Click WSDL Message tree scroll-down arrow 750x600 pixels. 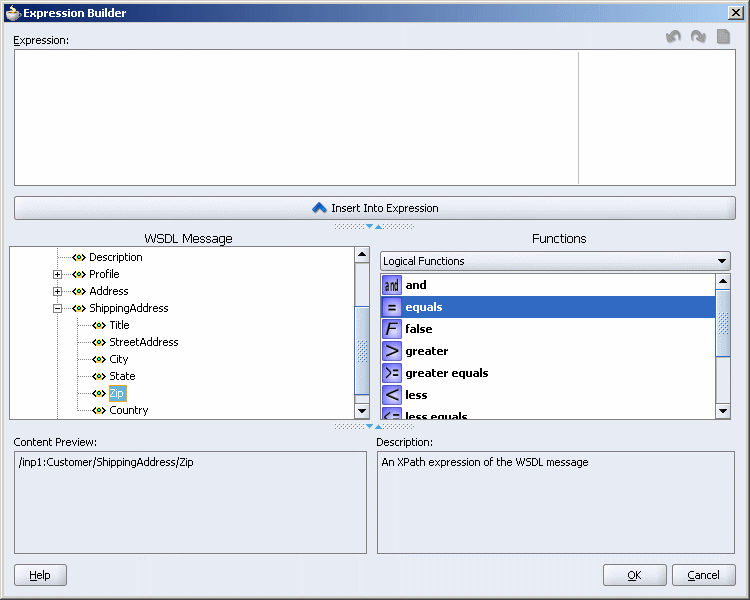[362, 411]
